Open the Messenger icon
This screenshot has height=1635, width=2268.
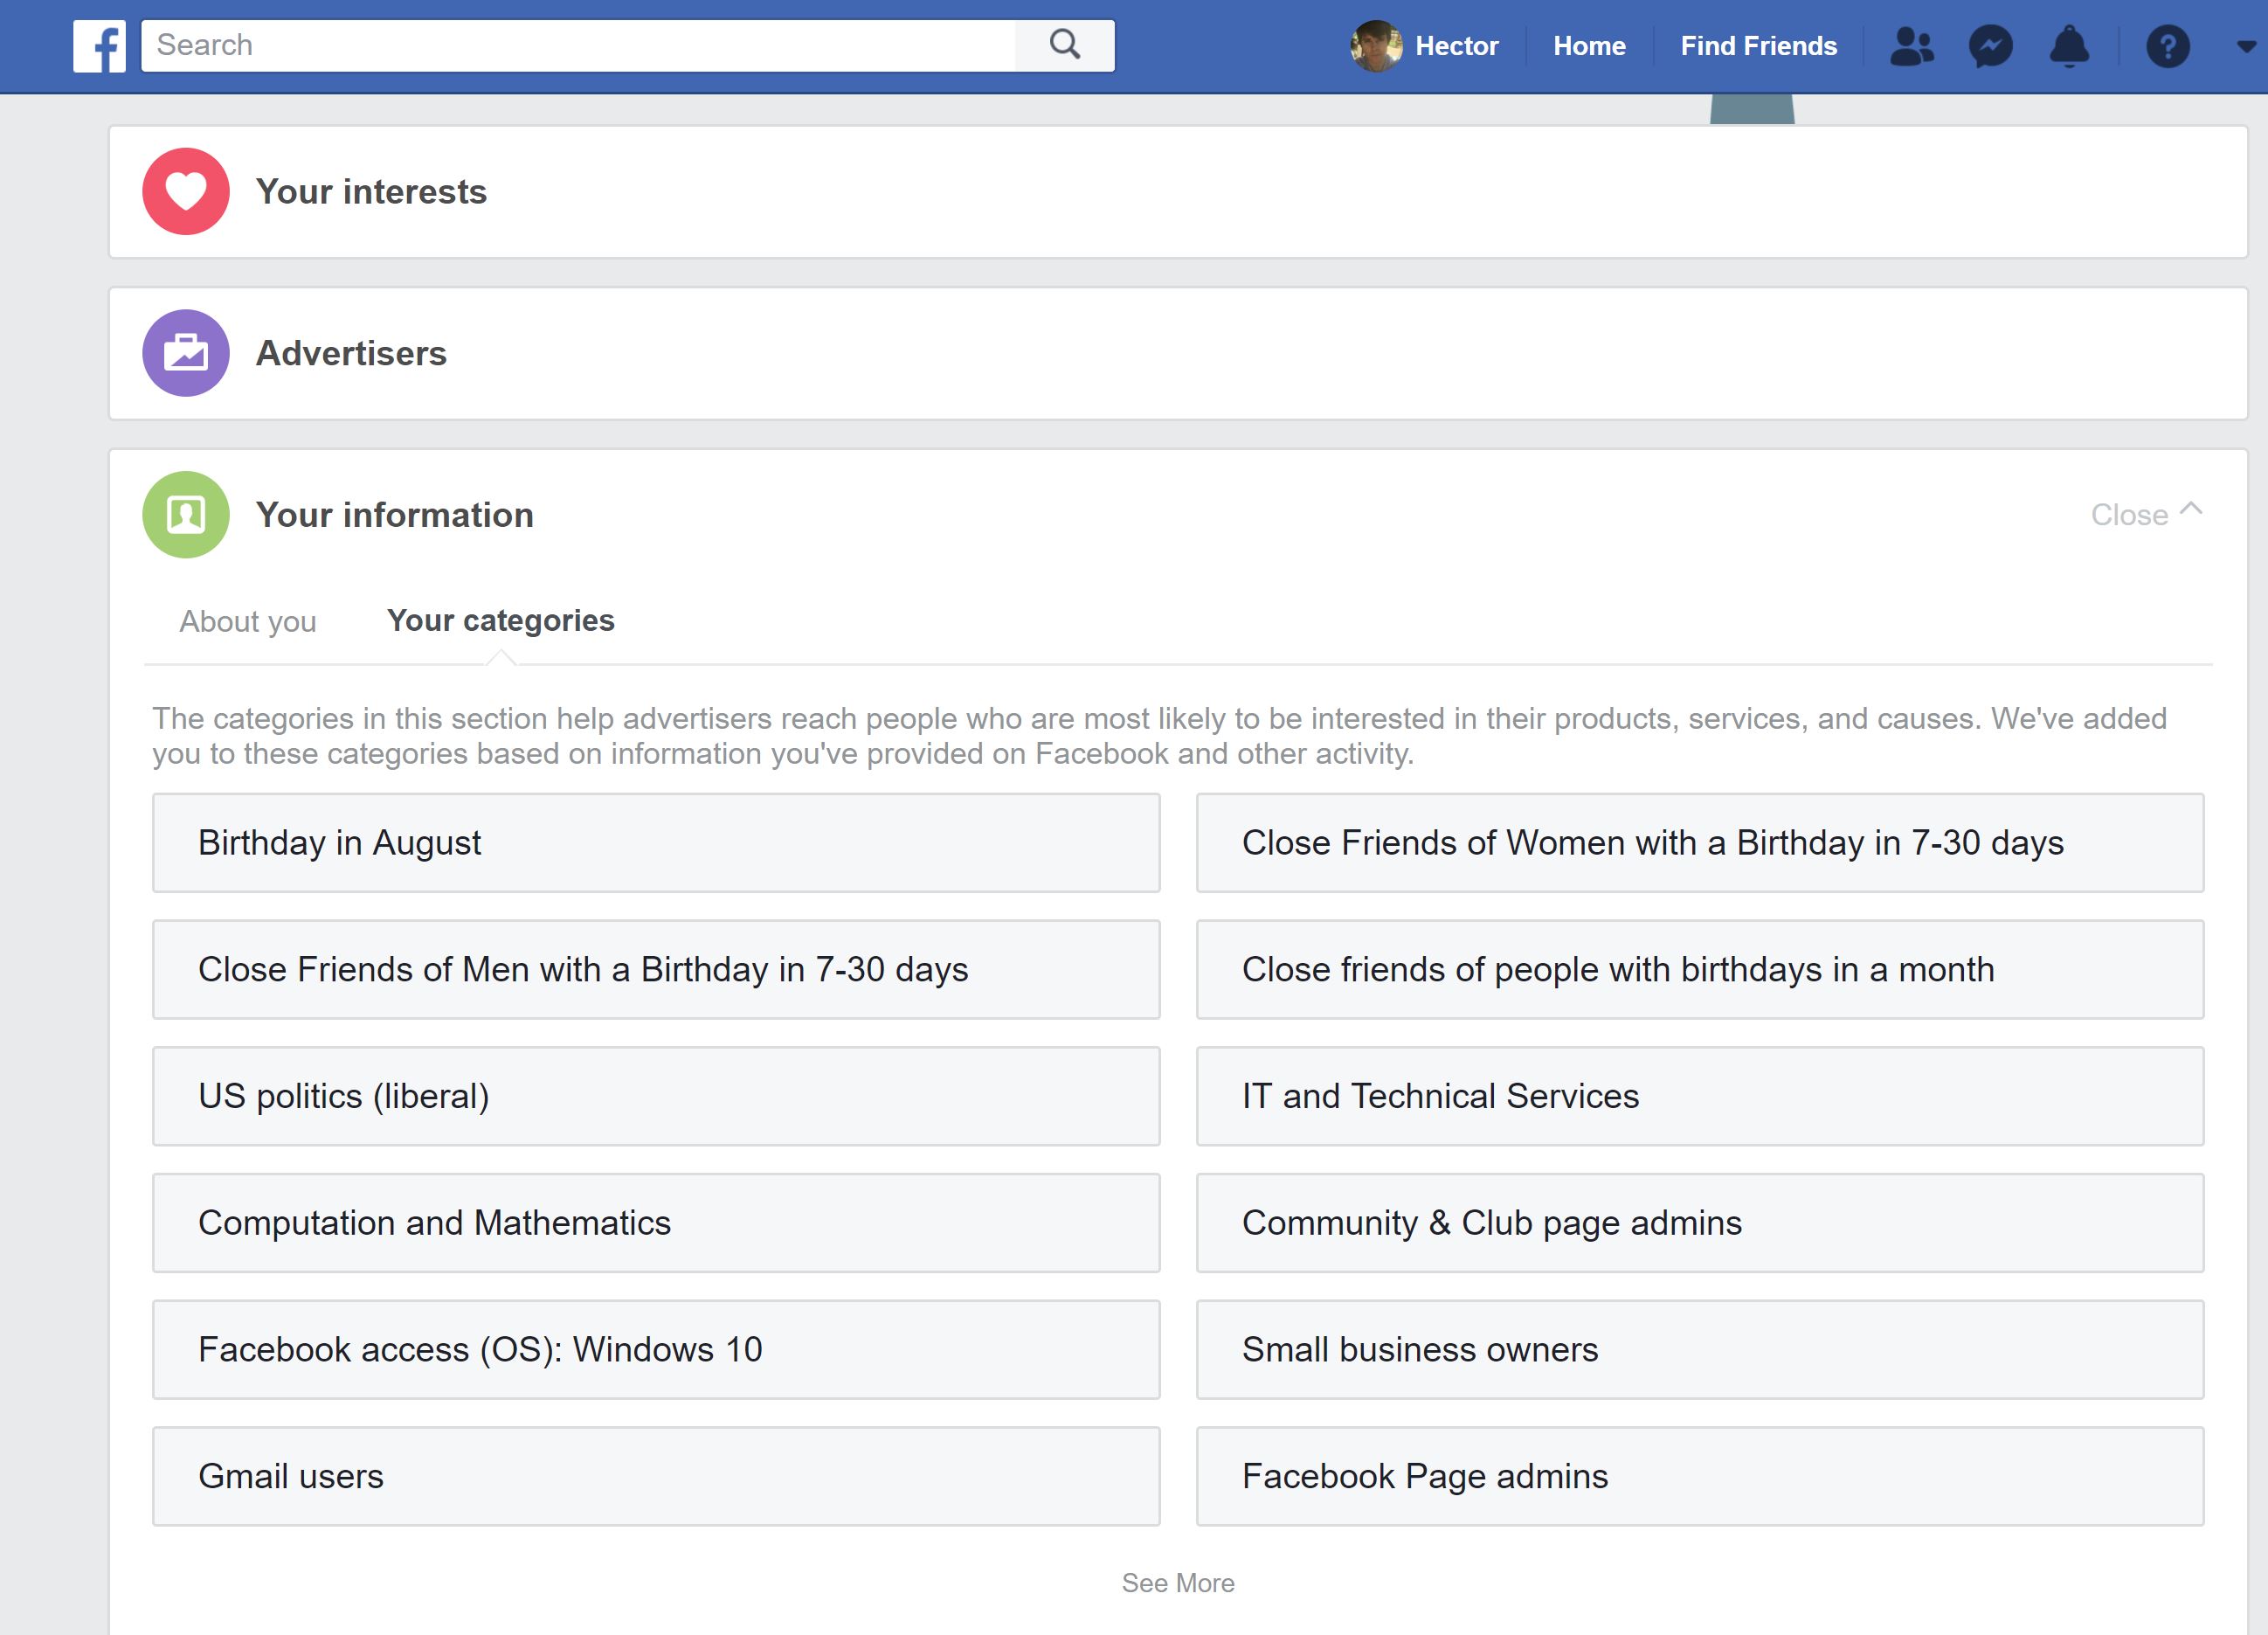click(1990, 46)
